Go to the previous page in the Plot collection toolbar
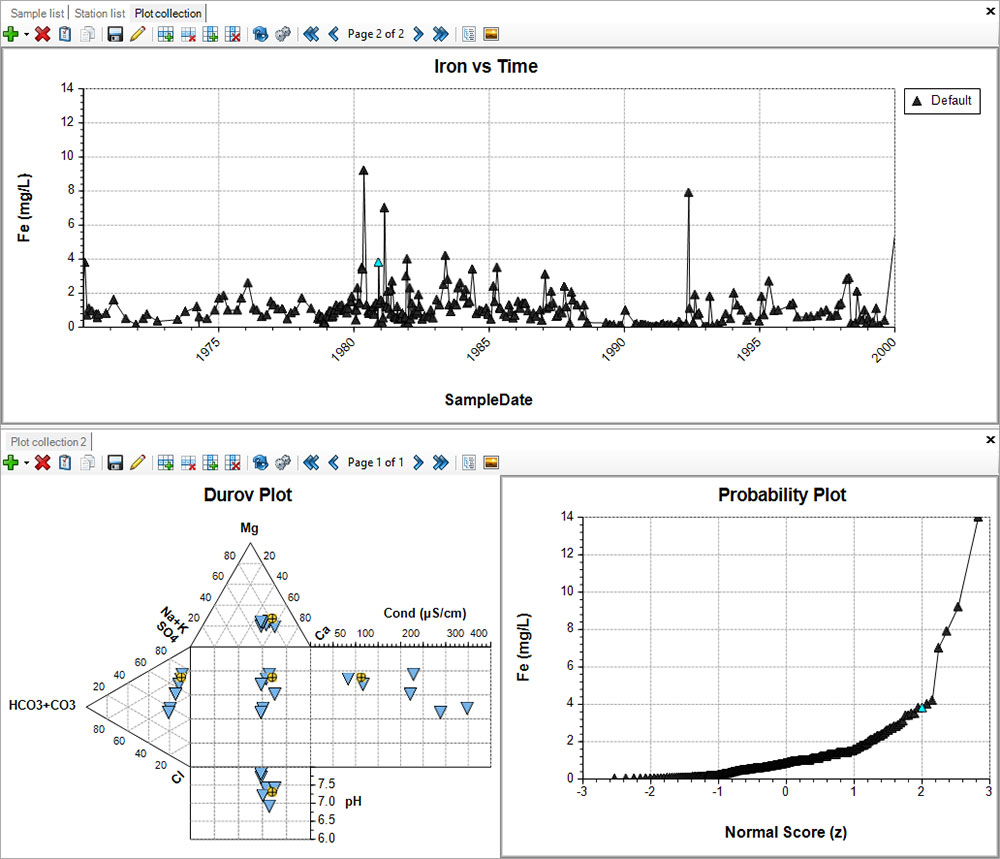 (333, 34)
